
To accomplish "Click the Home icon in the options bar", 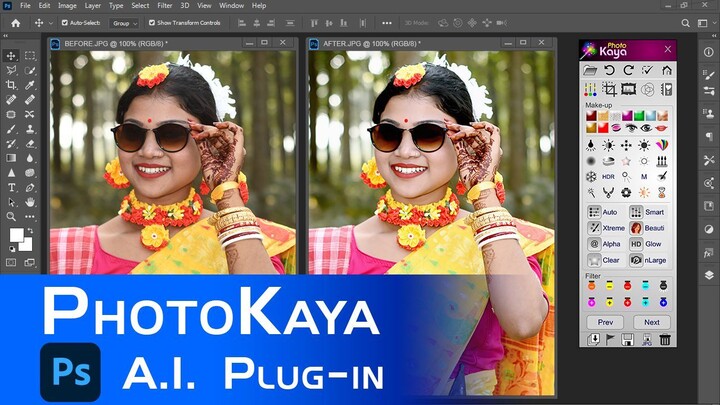I will (x=16, y=23).
